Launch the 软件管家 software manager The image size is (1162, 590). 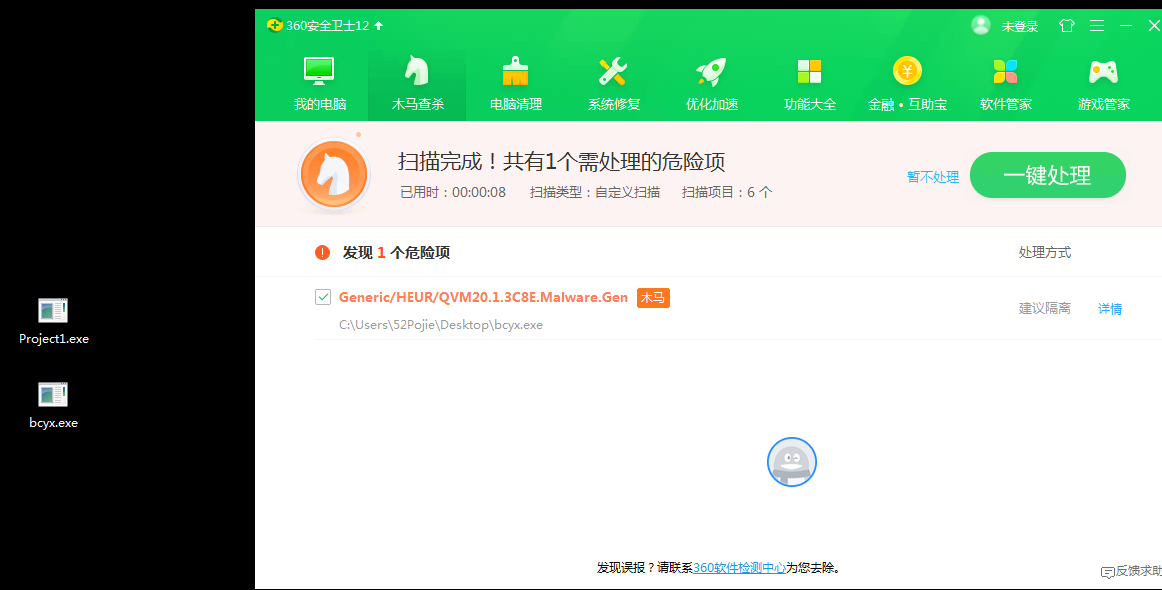(x=1005, y=82)
